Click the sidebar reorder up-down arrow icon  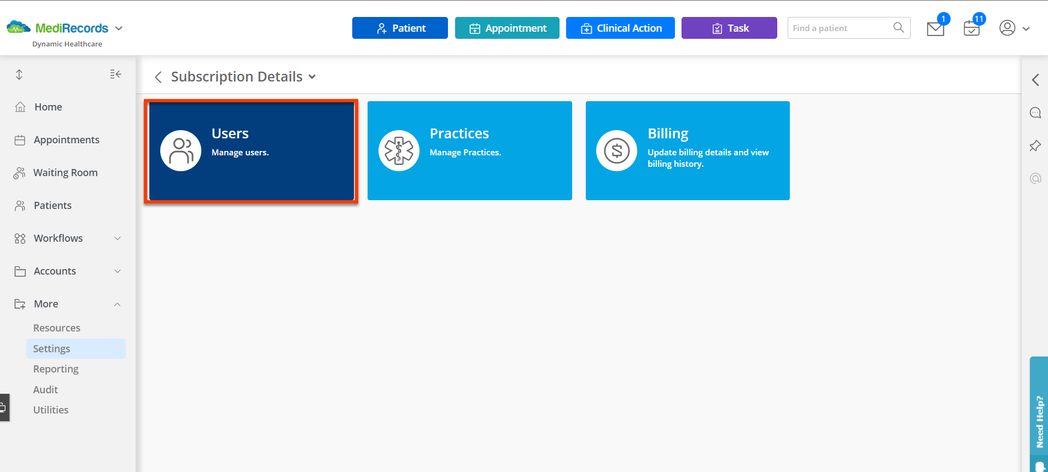pos(19,74)
